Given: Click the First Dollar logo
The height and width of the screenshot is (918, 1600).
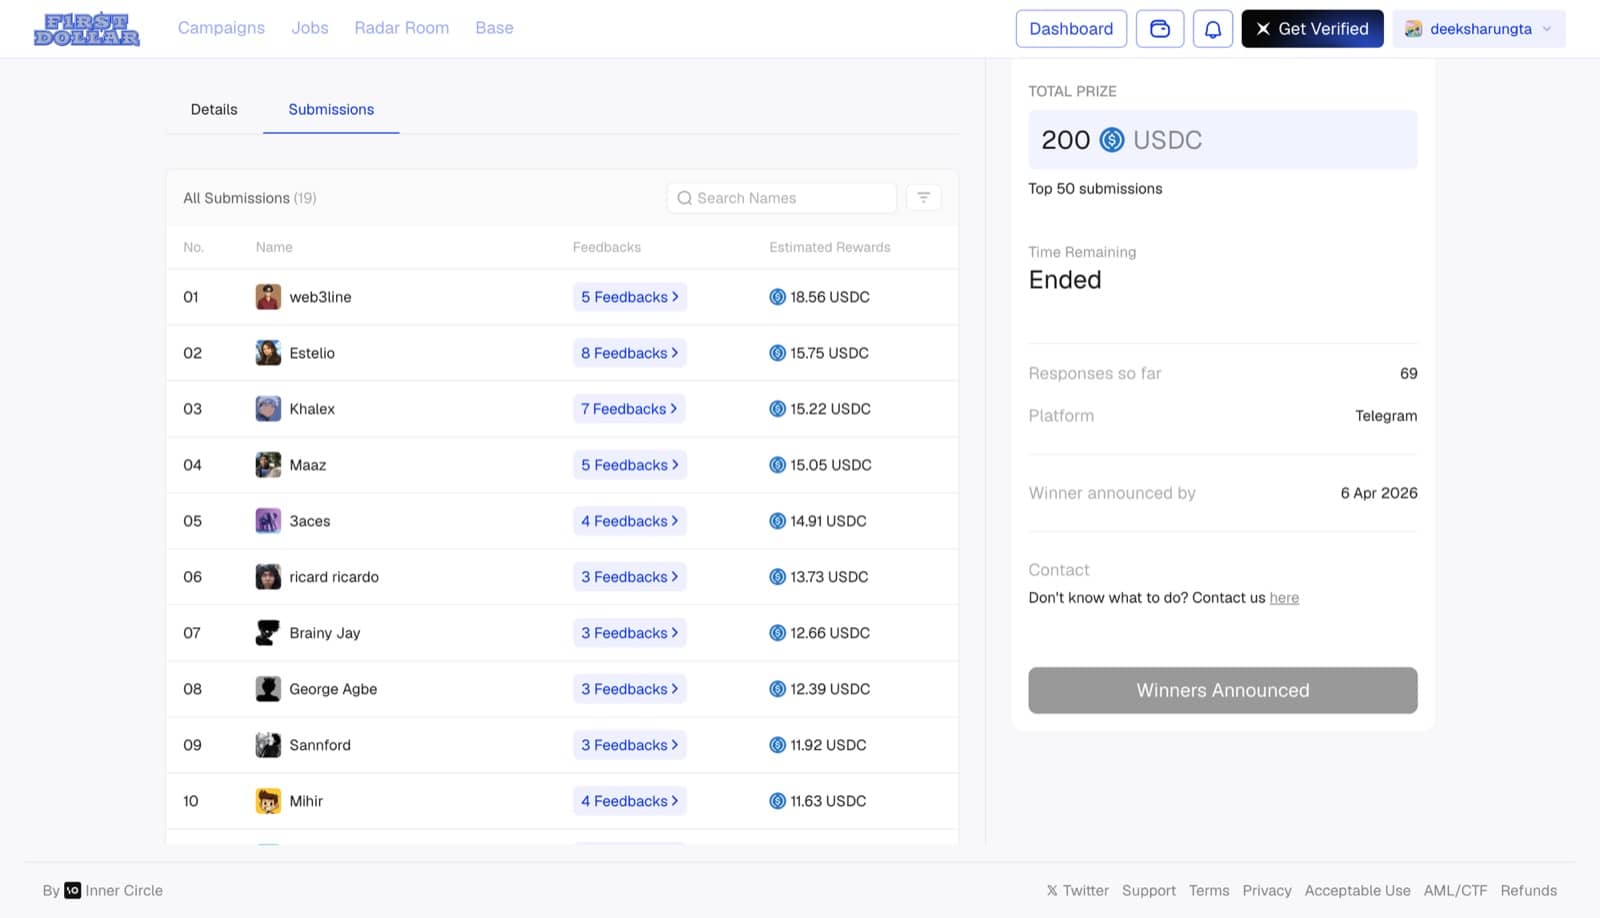Looking at the screenshot, I should 86,29.
